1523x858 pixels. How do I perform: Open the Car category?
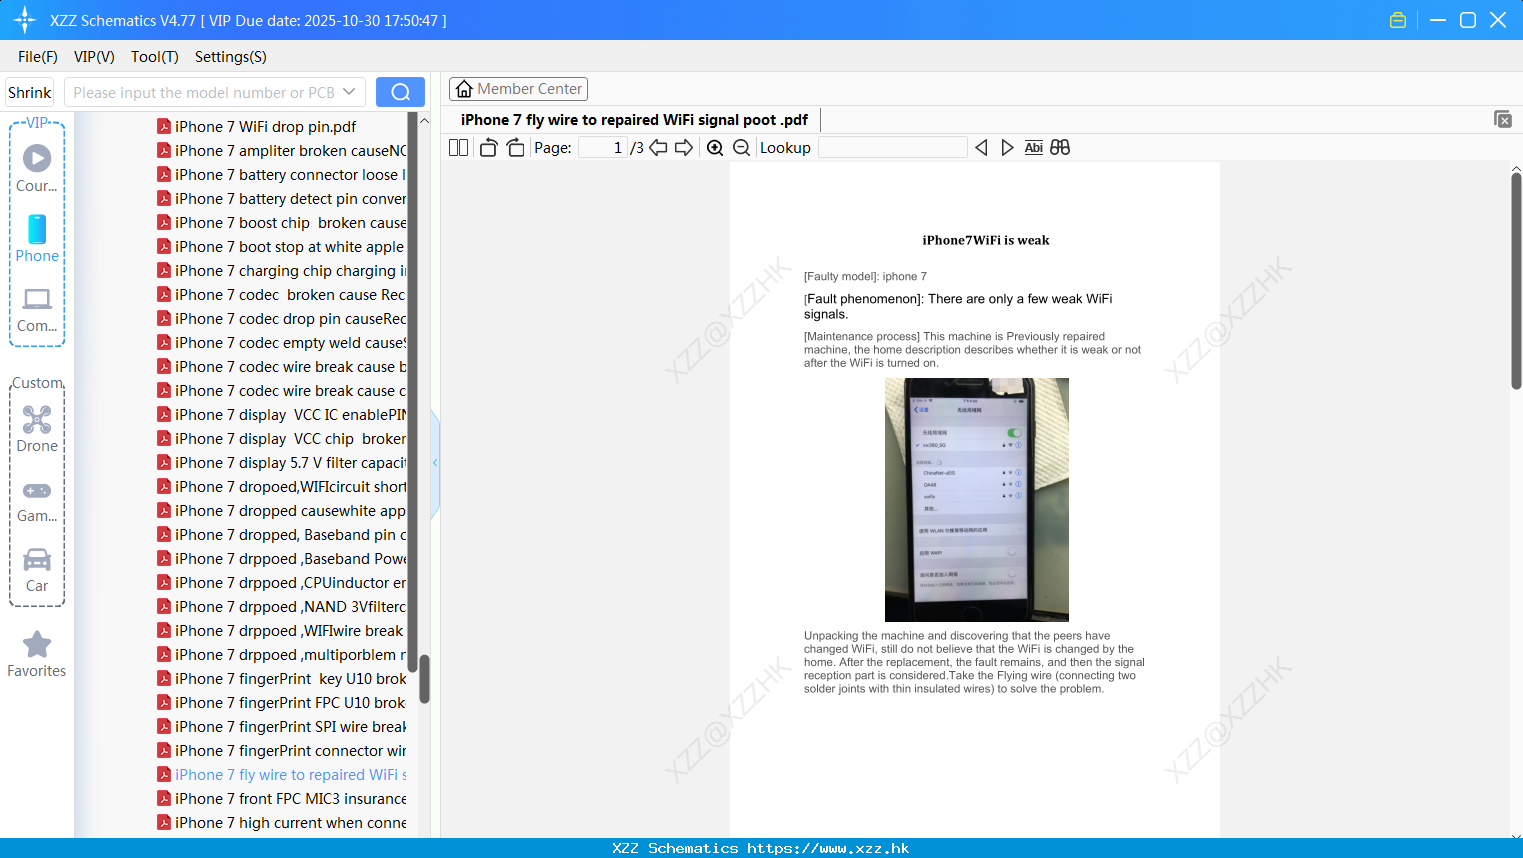[x=37, y=559]
